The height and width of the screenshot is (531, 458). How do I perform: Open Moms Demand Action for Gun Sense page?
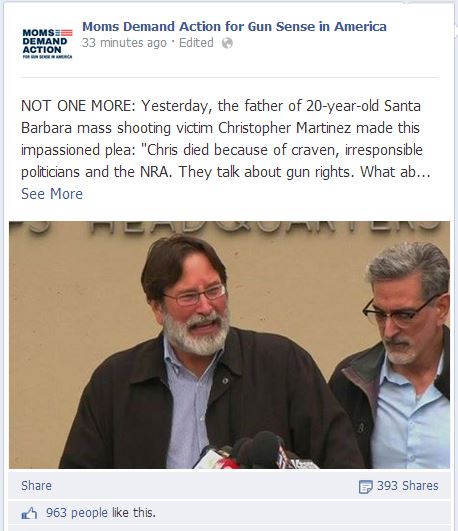pyautogui.click(x=234, y=26)
